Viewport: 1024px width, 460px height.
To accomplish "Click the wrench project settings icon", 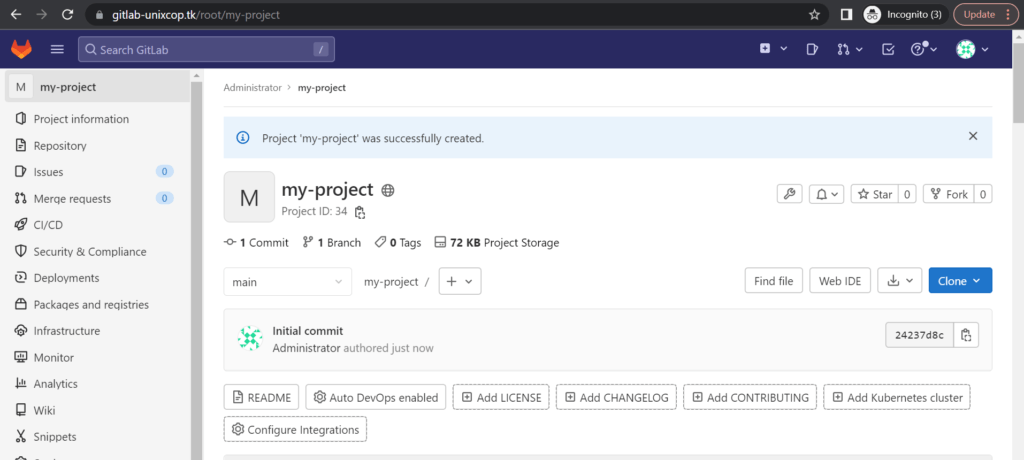I will [x=790, y=194].
